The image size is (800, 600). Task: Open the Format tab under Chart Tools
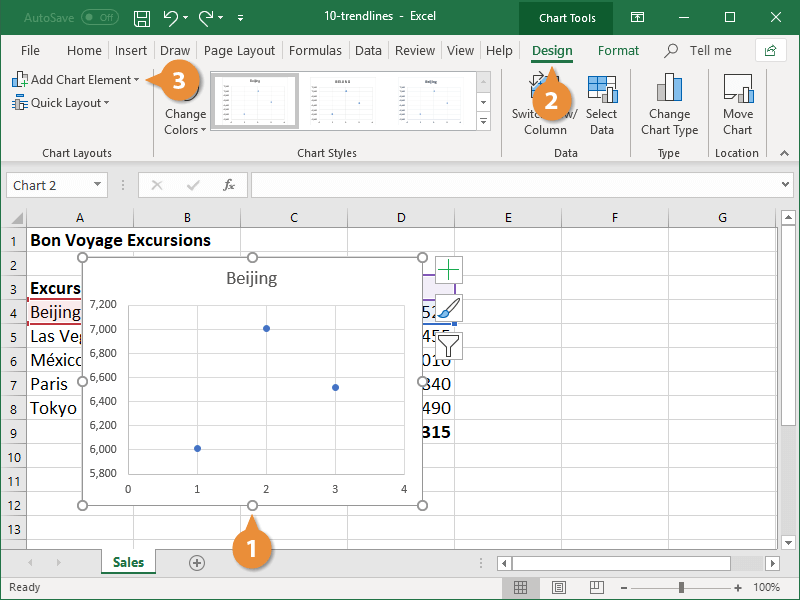pyautogui.click(x=618, y=50)
